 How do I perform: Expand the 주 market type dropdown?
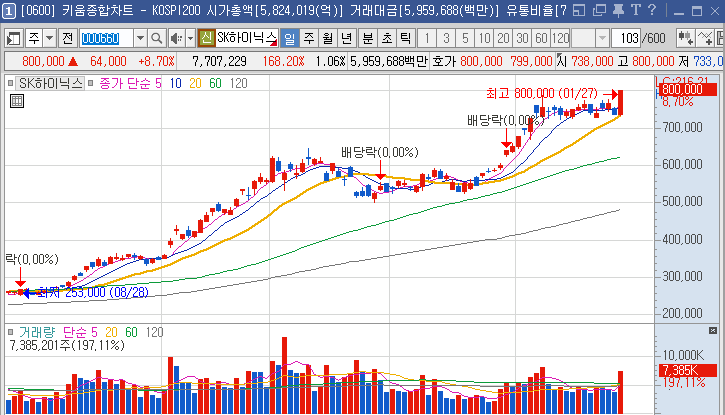click(x=49, y=38)
